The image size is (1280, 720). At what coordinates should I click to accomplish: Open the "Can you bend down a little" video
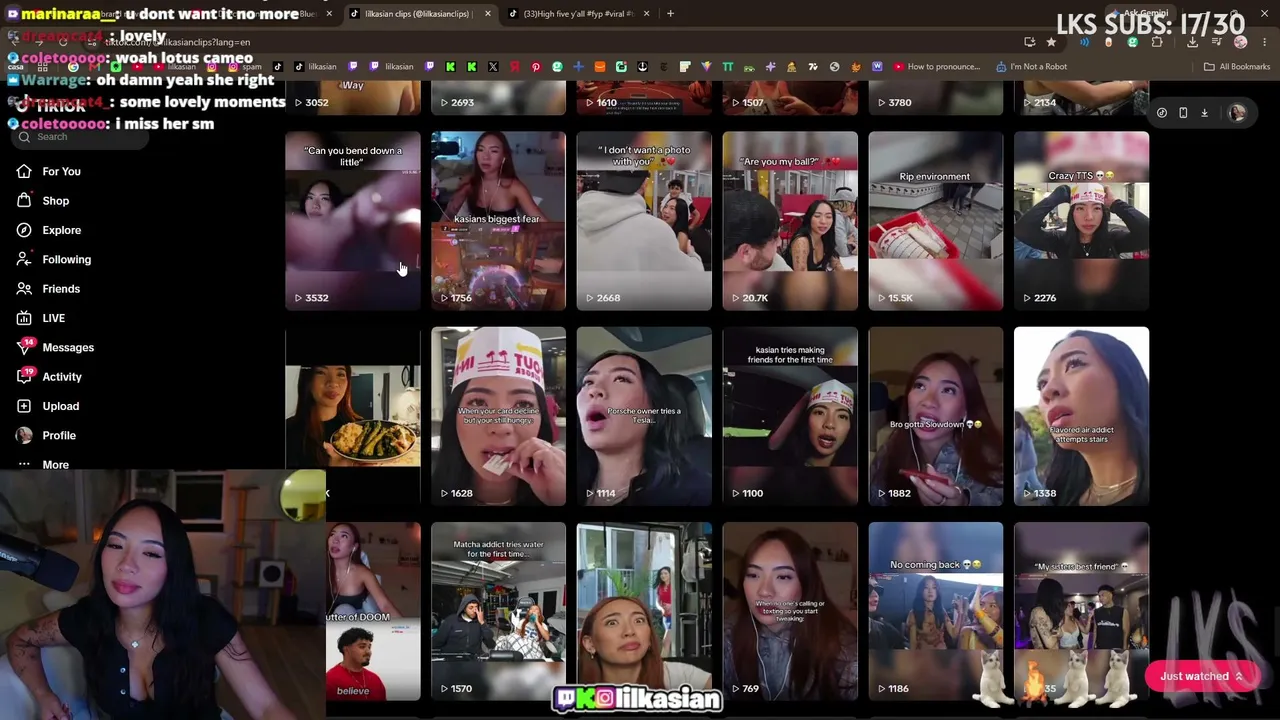point(353,221)
